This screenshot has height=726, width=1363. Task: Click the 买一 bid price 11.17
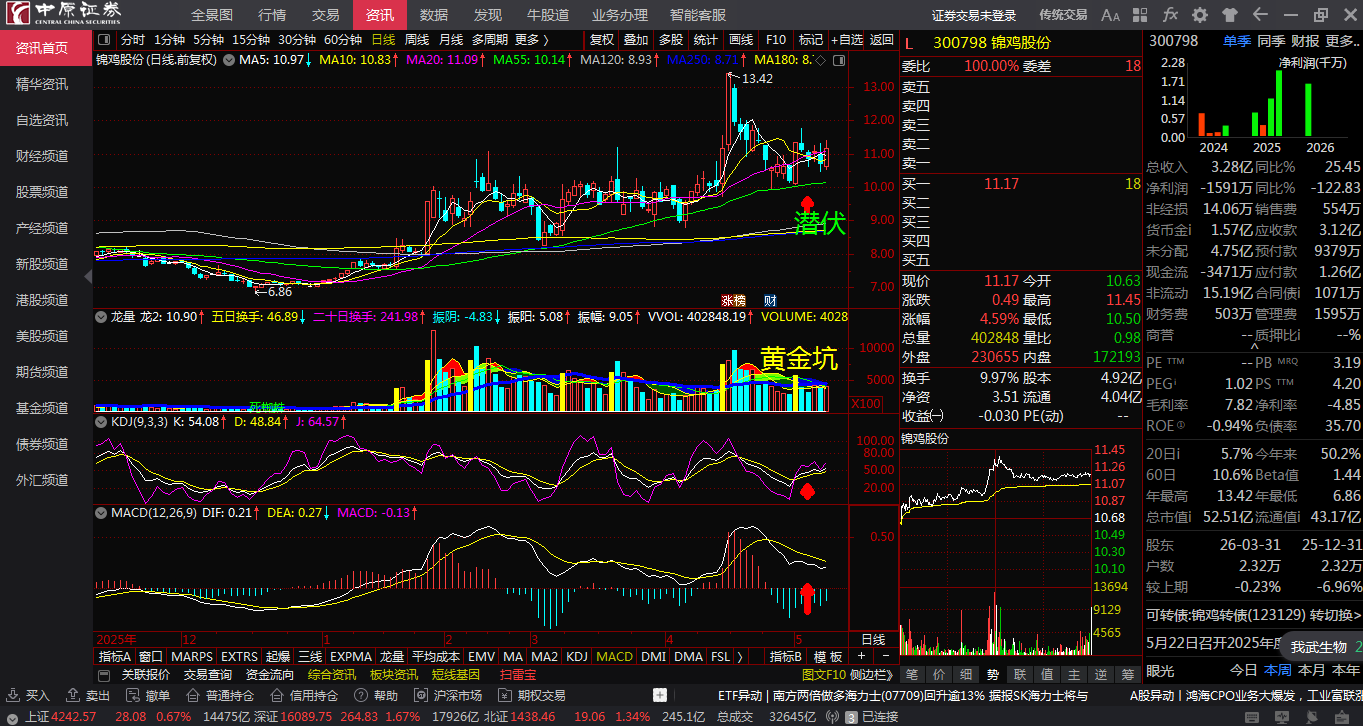pos(1001,183)
